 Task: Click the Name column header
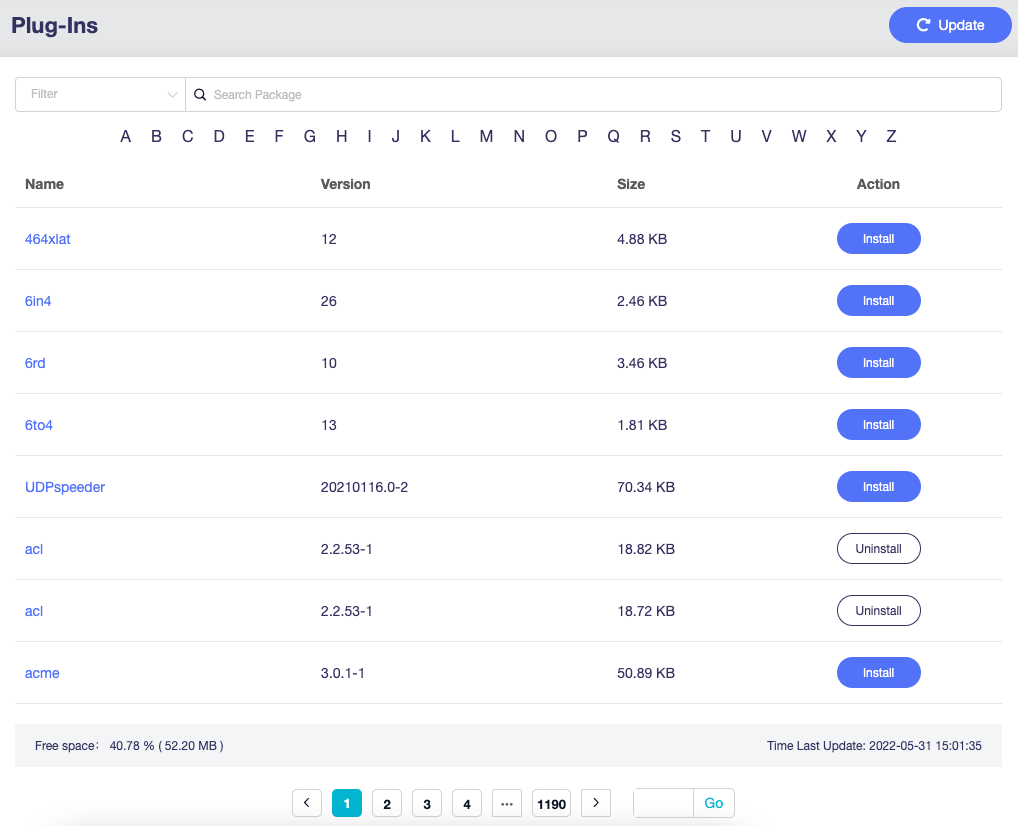point(44,184)
